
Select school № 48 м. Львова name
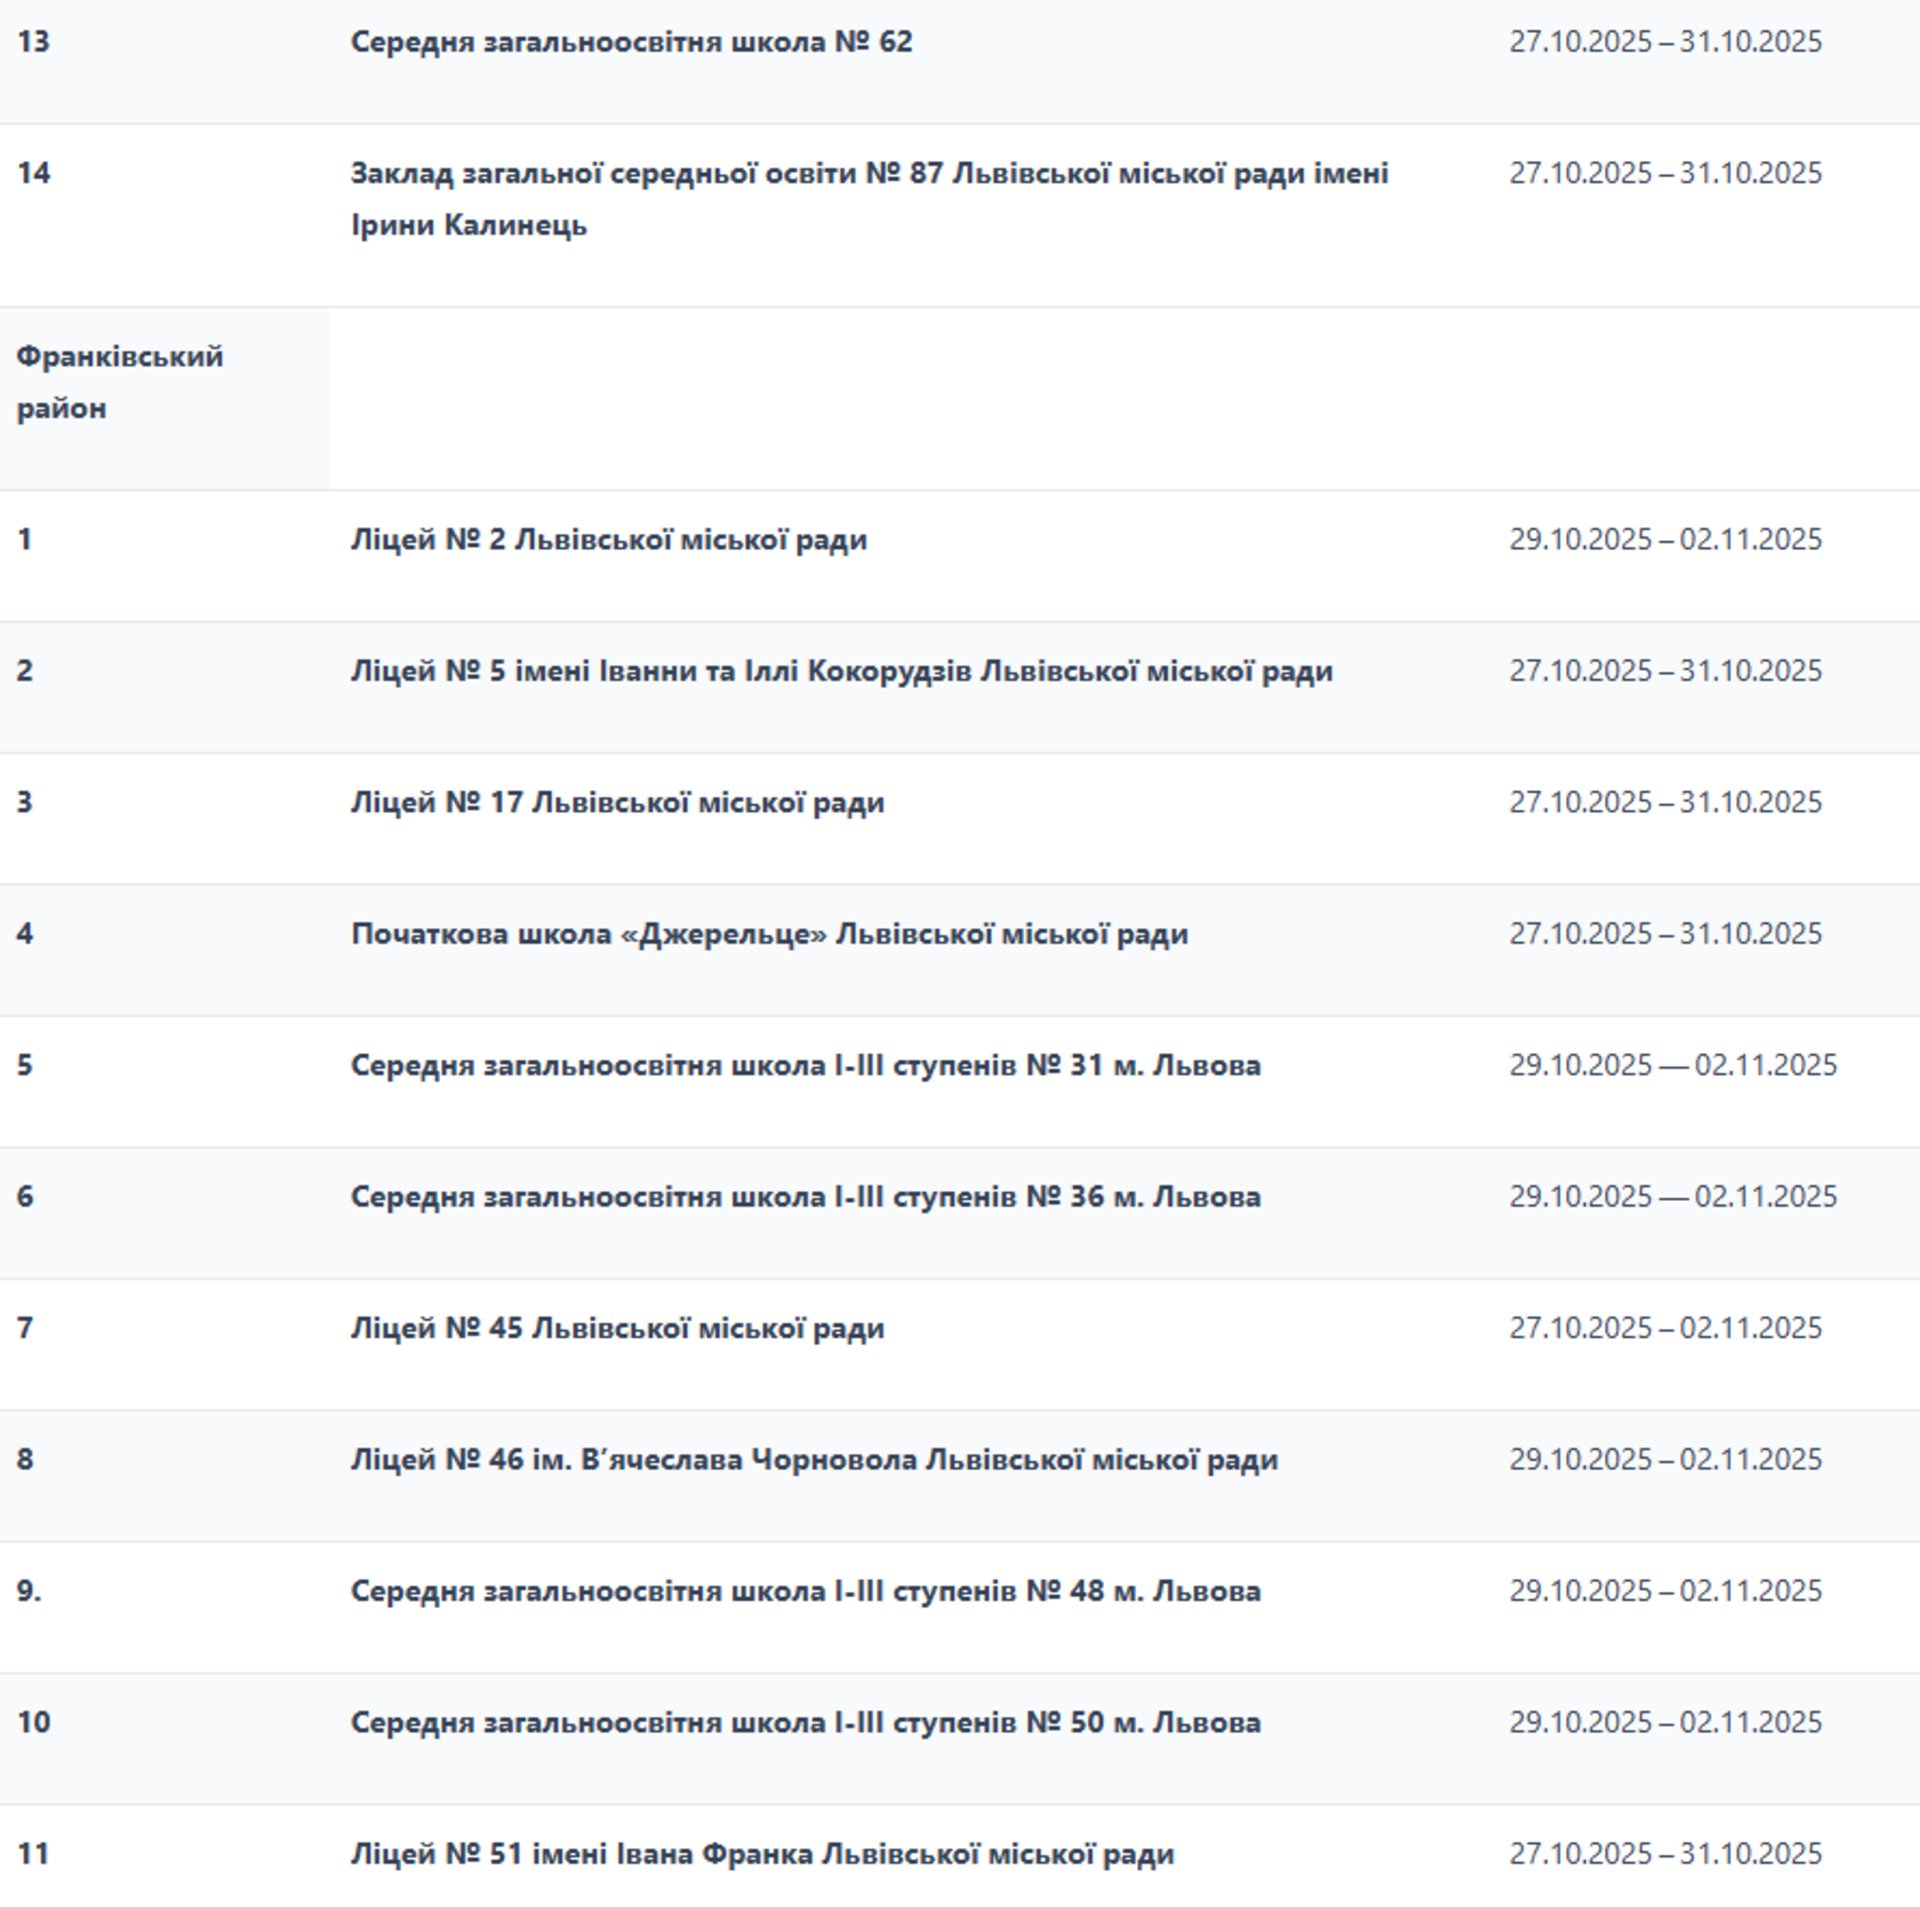[805, 1591]
